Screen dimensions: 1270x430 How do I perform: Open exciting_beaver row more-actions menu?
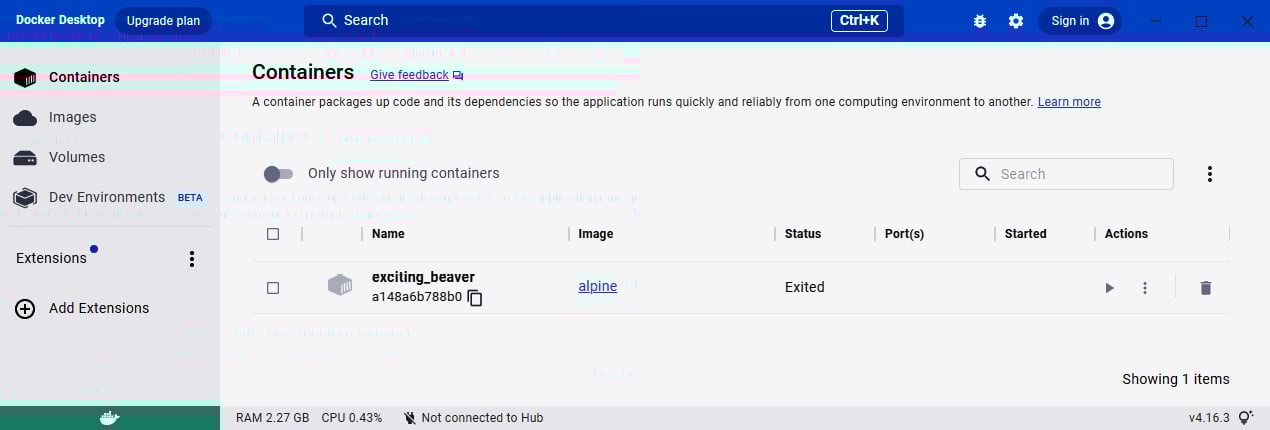[1145, 288]
